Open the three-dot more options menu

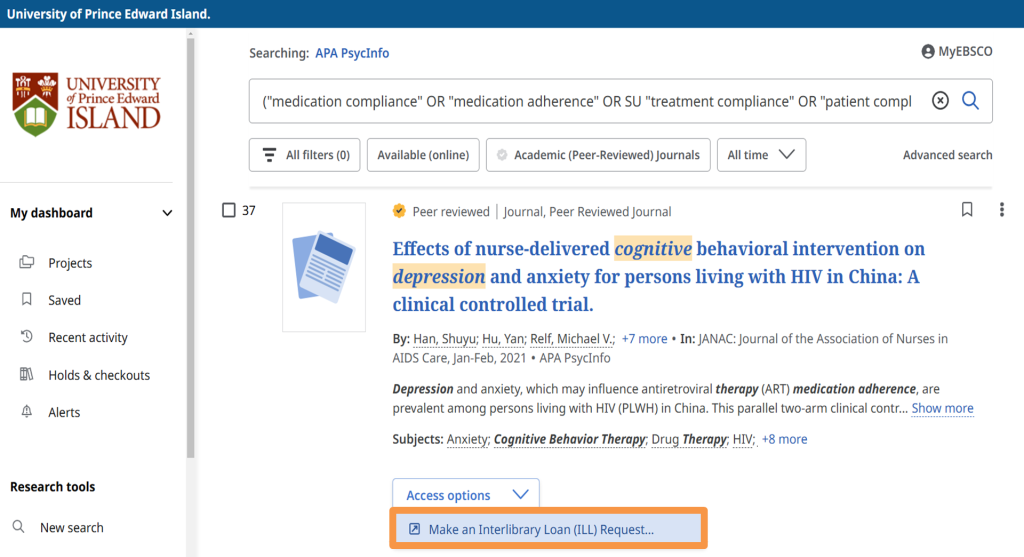click(x=1001, y=210)
